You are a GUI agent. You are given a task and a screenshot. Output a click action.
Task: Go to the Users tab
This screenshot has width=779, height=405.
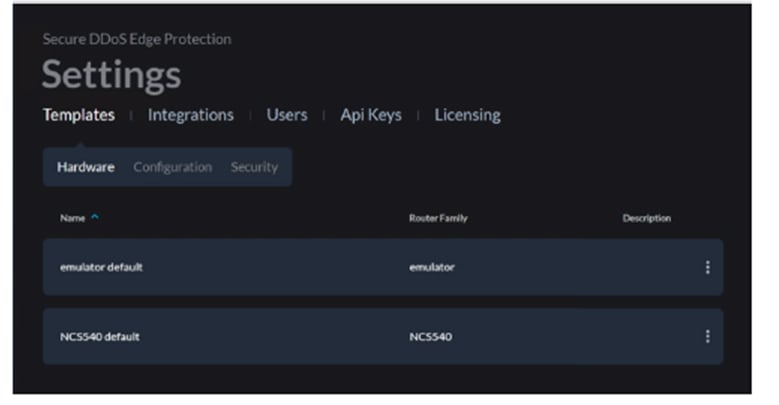[286, 115]
